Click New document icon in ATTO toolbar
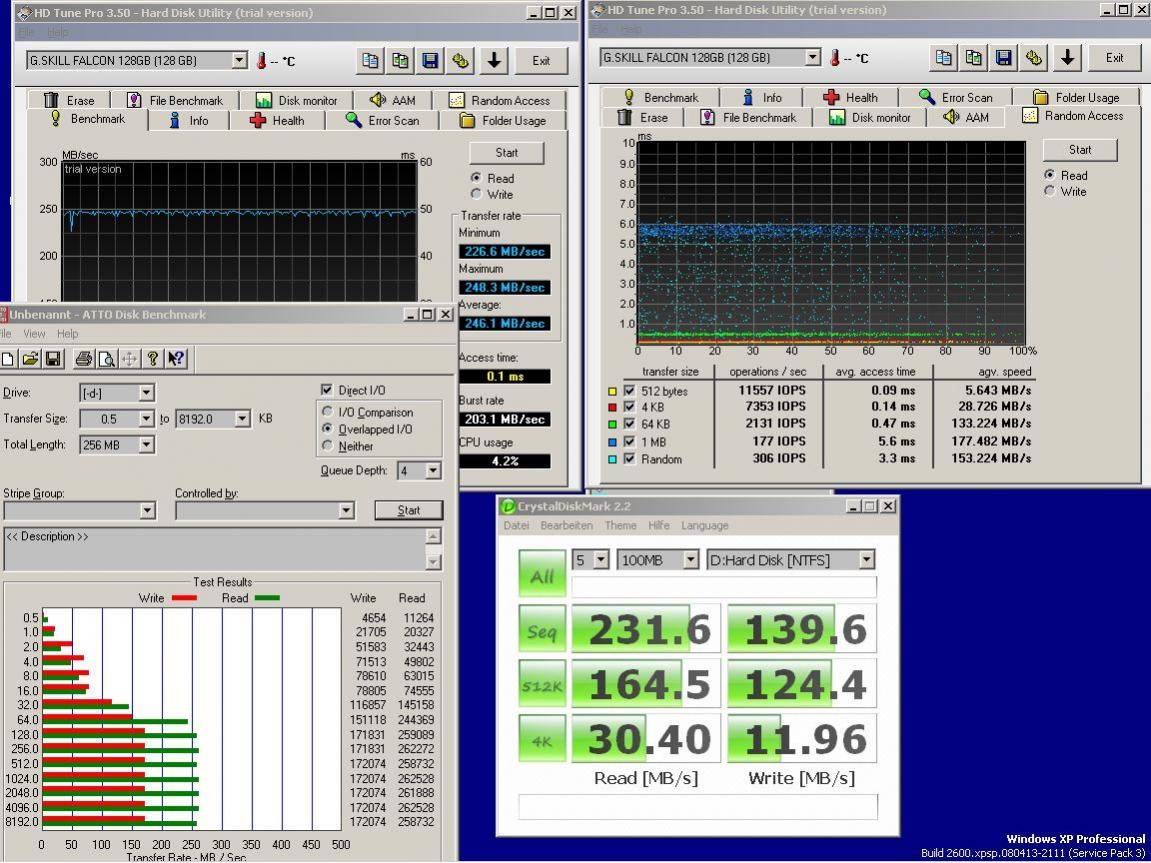Image resolution: width=1151 pixels, height=863 pixels. [8, 359]
